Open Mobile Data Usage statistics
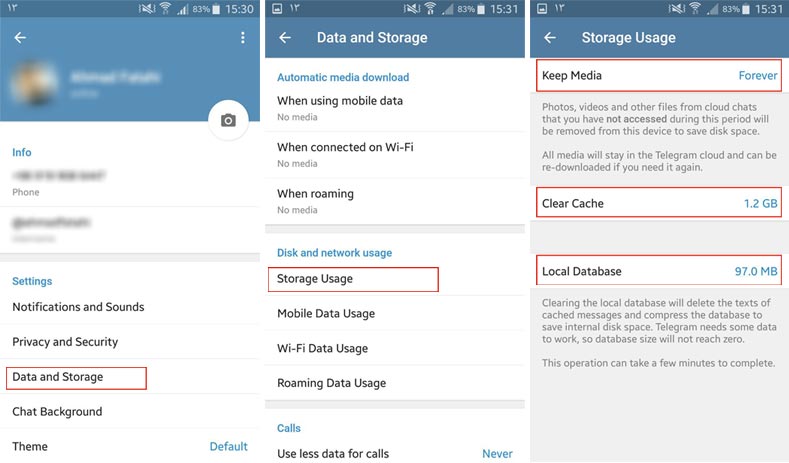The height and width of the screenshot is (463, 789). pos(394,314)
